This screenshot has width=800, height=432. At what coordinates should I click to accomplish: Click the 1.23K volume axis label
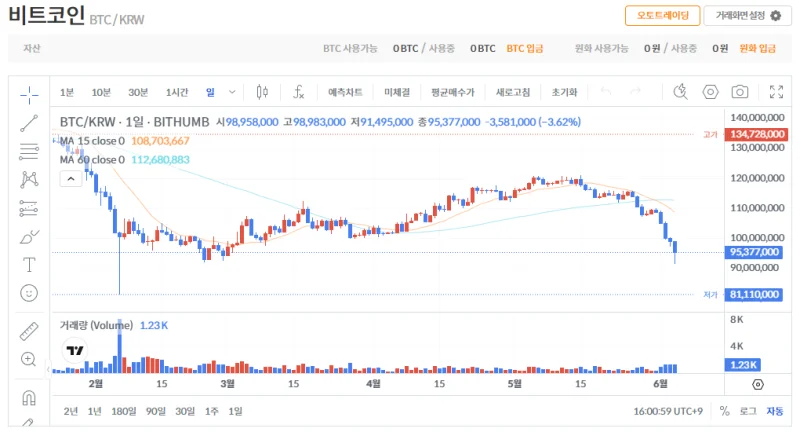coord(743,365)
